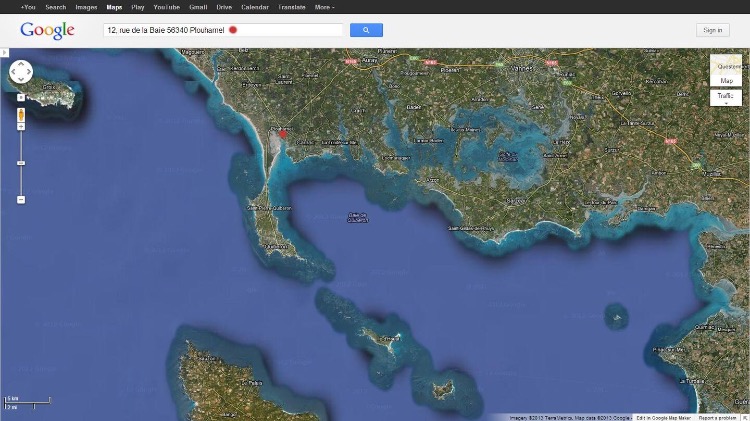
Task: Open Report a problem link
Action: click(717, 417)
